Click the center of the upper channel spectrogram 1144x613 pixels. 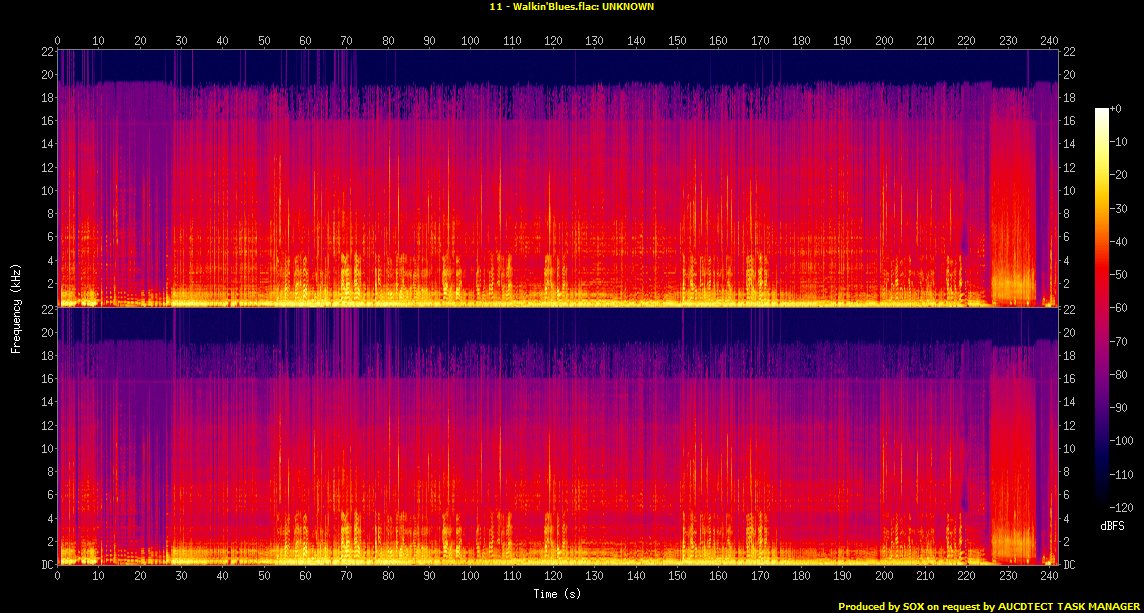(x=557, y=177)
